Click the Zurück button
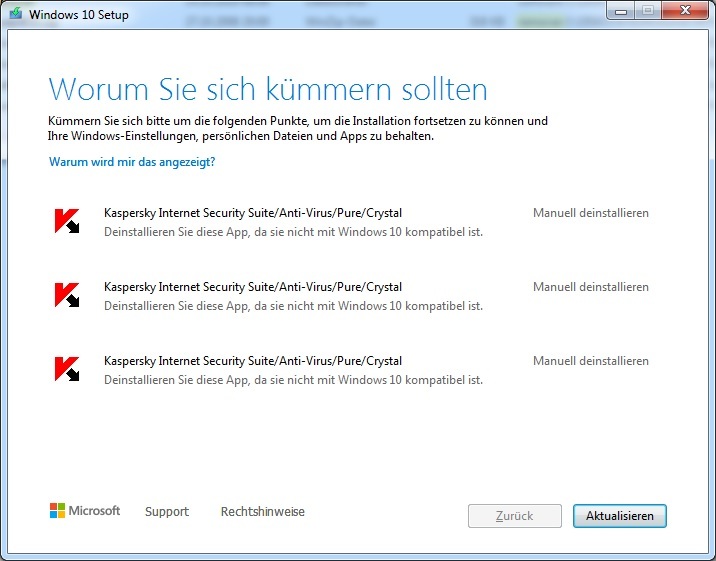This screenshot has height=561, width=716. click(x=515, y=516)
